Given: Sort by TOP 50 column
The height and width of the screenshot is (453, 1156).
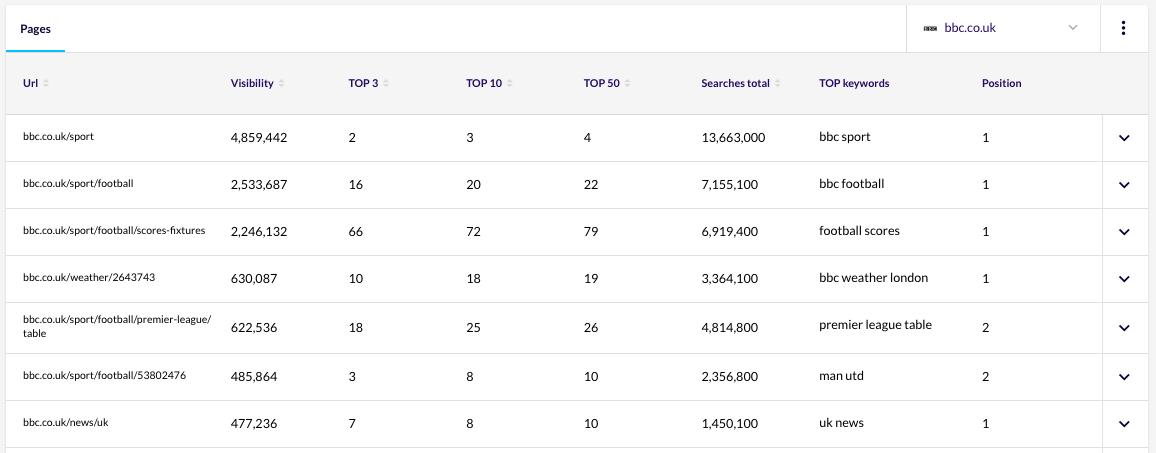Looking at the screenshot, I should (607, 83).
